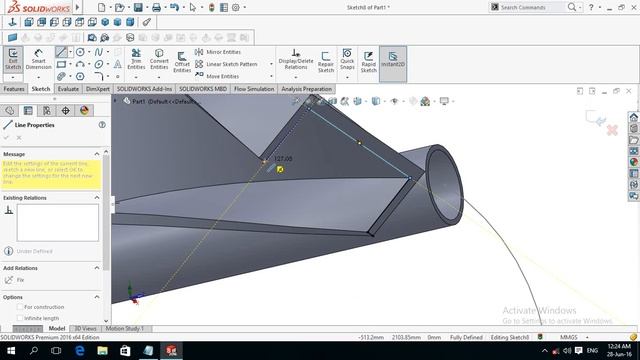Click the Rebuild traffic light icon
This screenshot has height=360, width=640.
point(211,7)
